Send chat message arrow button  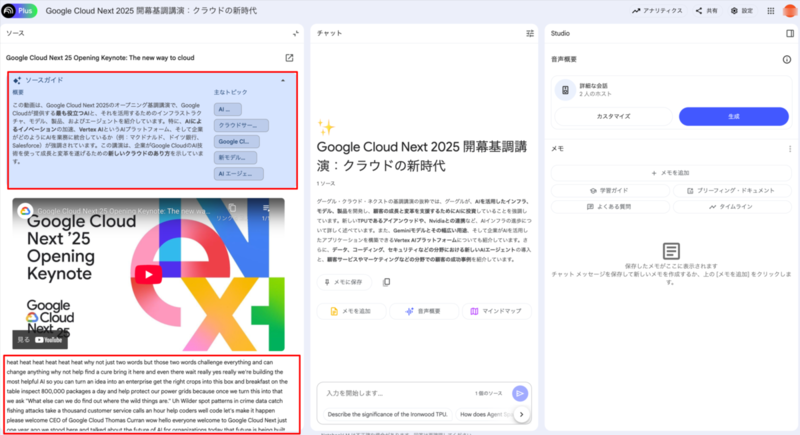click(x=519, y=393)
